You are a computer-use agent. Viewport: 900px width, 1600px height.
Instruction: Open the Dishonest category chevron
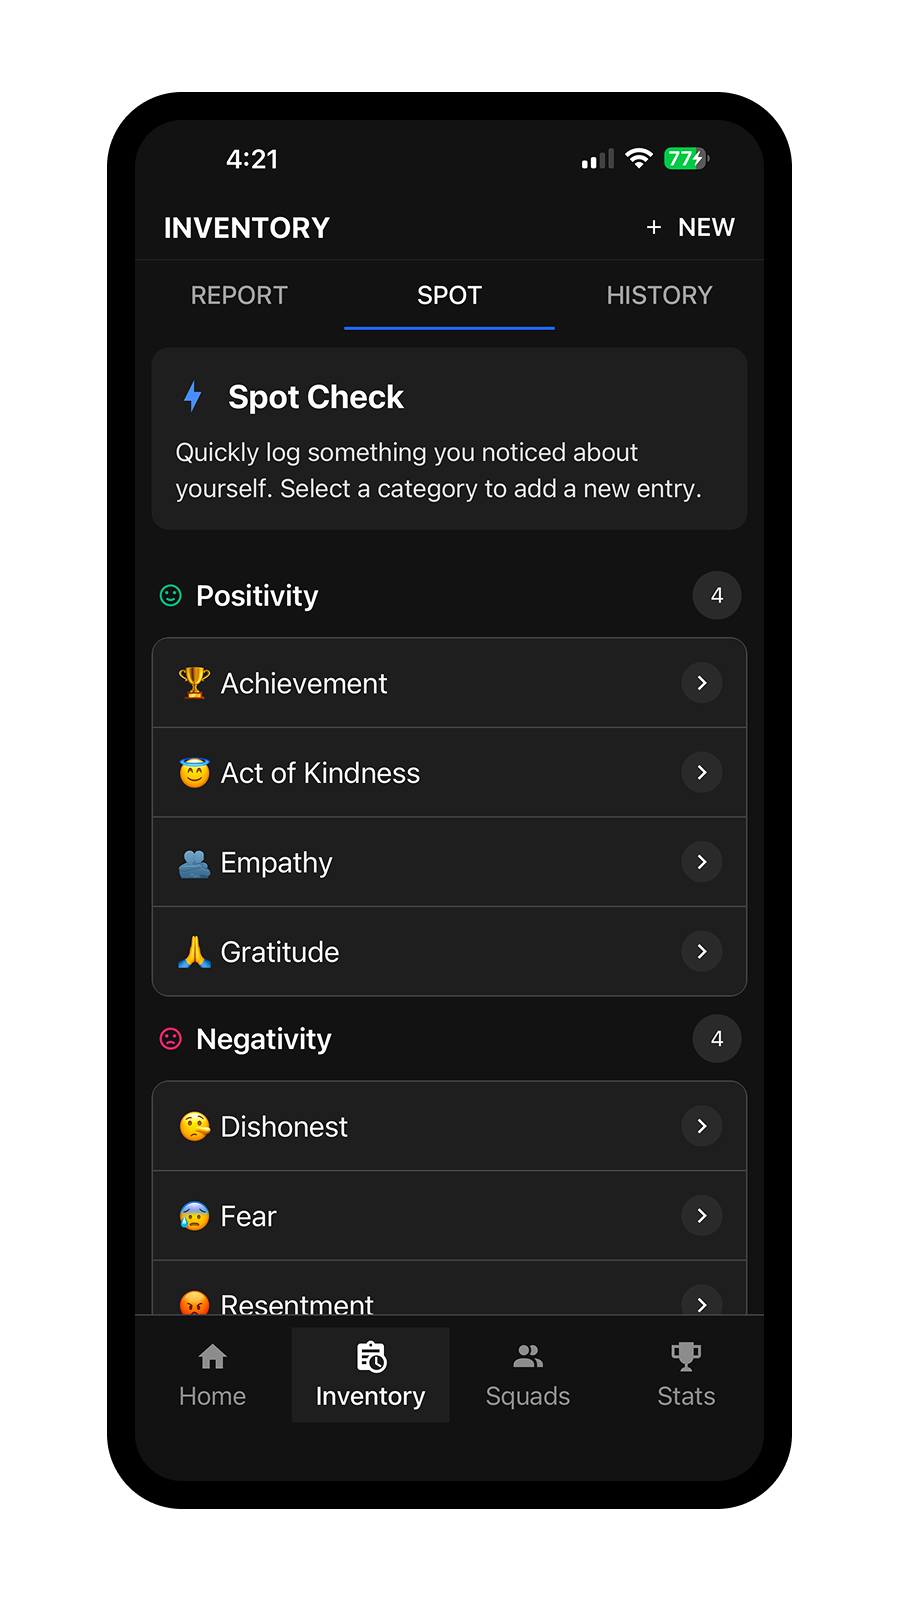tap(701, 1125)
